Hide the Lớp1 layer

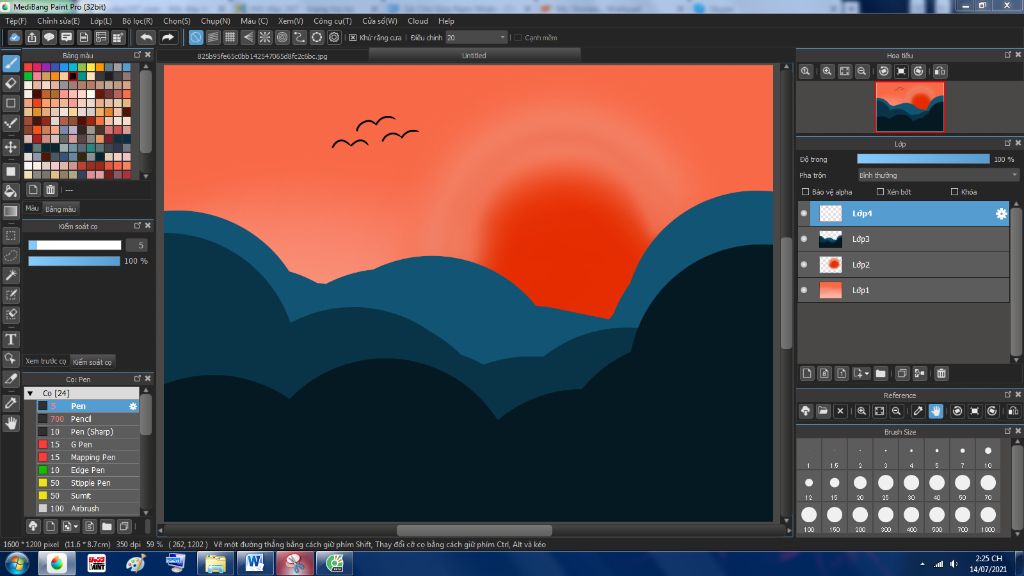click(804, 290)
